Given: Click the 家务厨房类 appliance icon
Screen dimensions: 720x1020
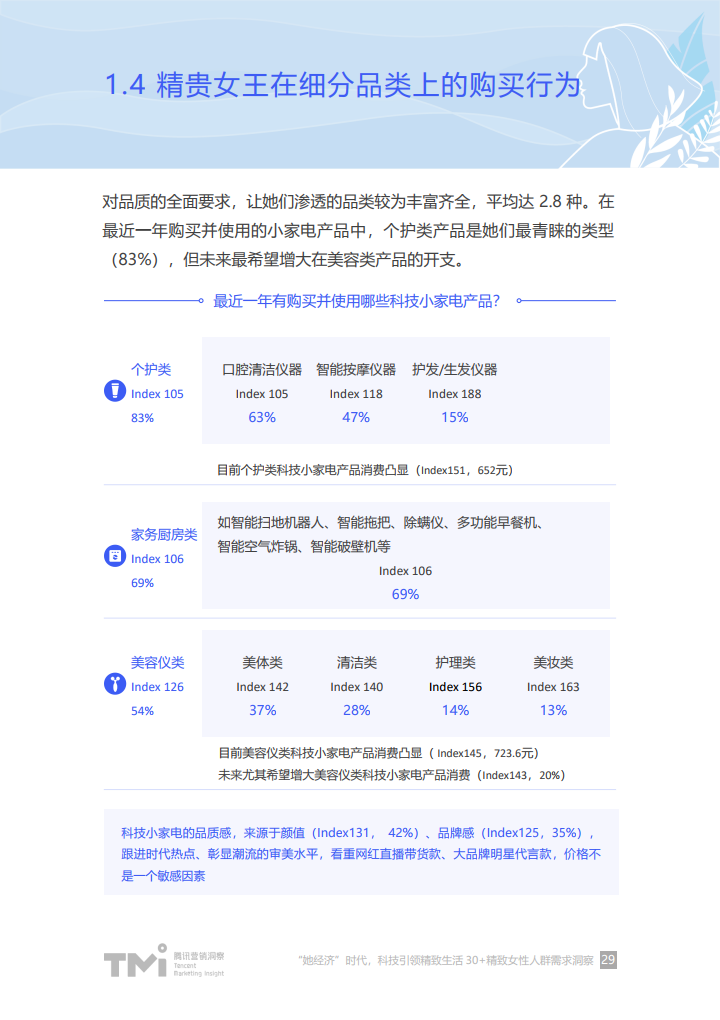Looking at the screenshot, I should pos(115,557).
